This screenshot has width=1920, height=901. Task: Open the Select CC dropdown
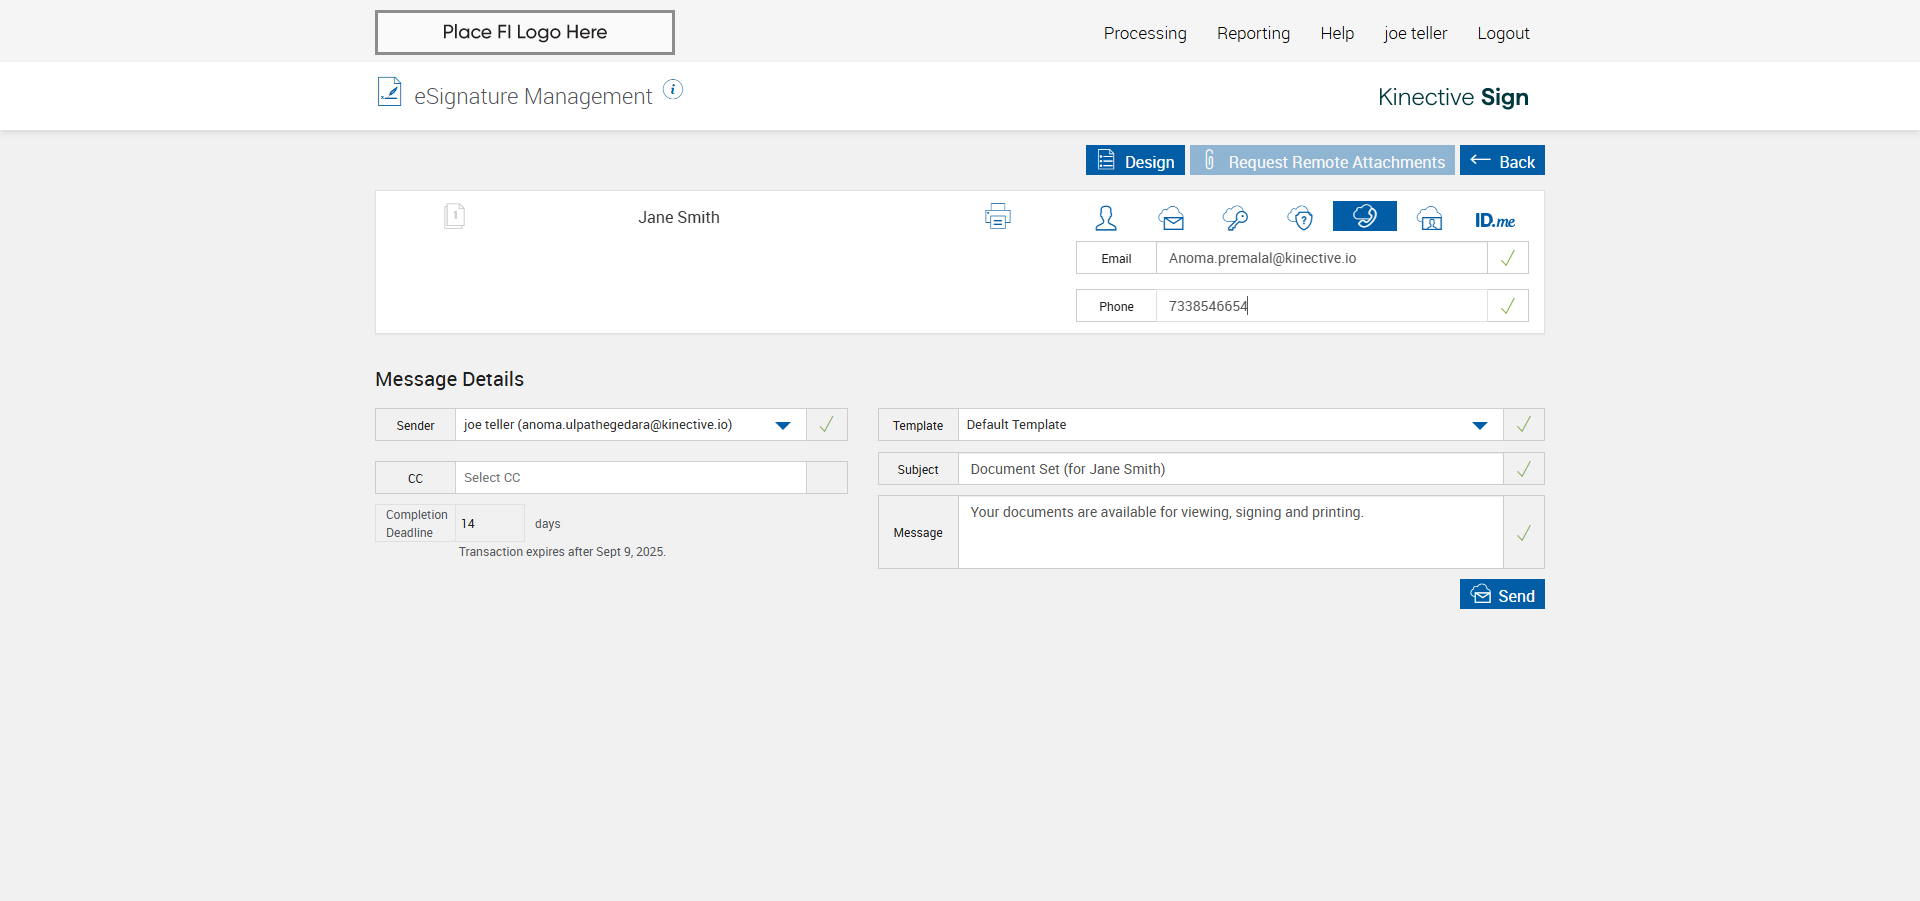[x=630, y=478]
